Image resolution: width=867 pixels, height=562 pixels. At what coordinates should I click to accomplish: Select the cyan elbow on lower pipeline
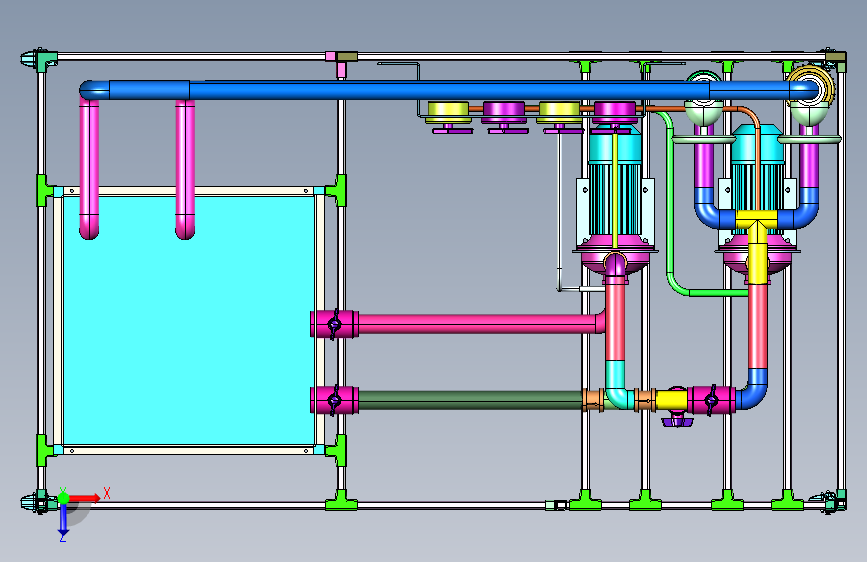(x=618, y=386)
